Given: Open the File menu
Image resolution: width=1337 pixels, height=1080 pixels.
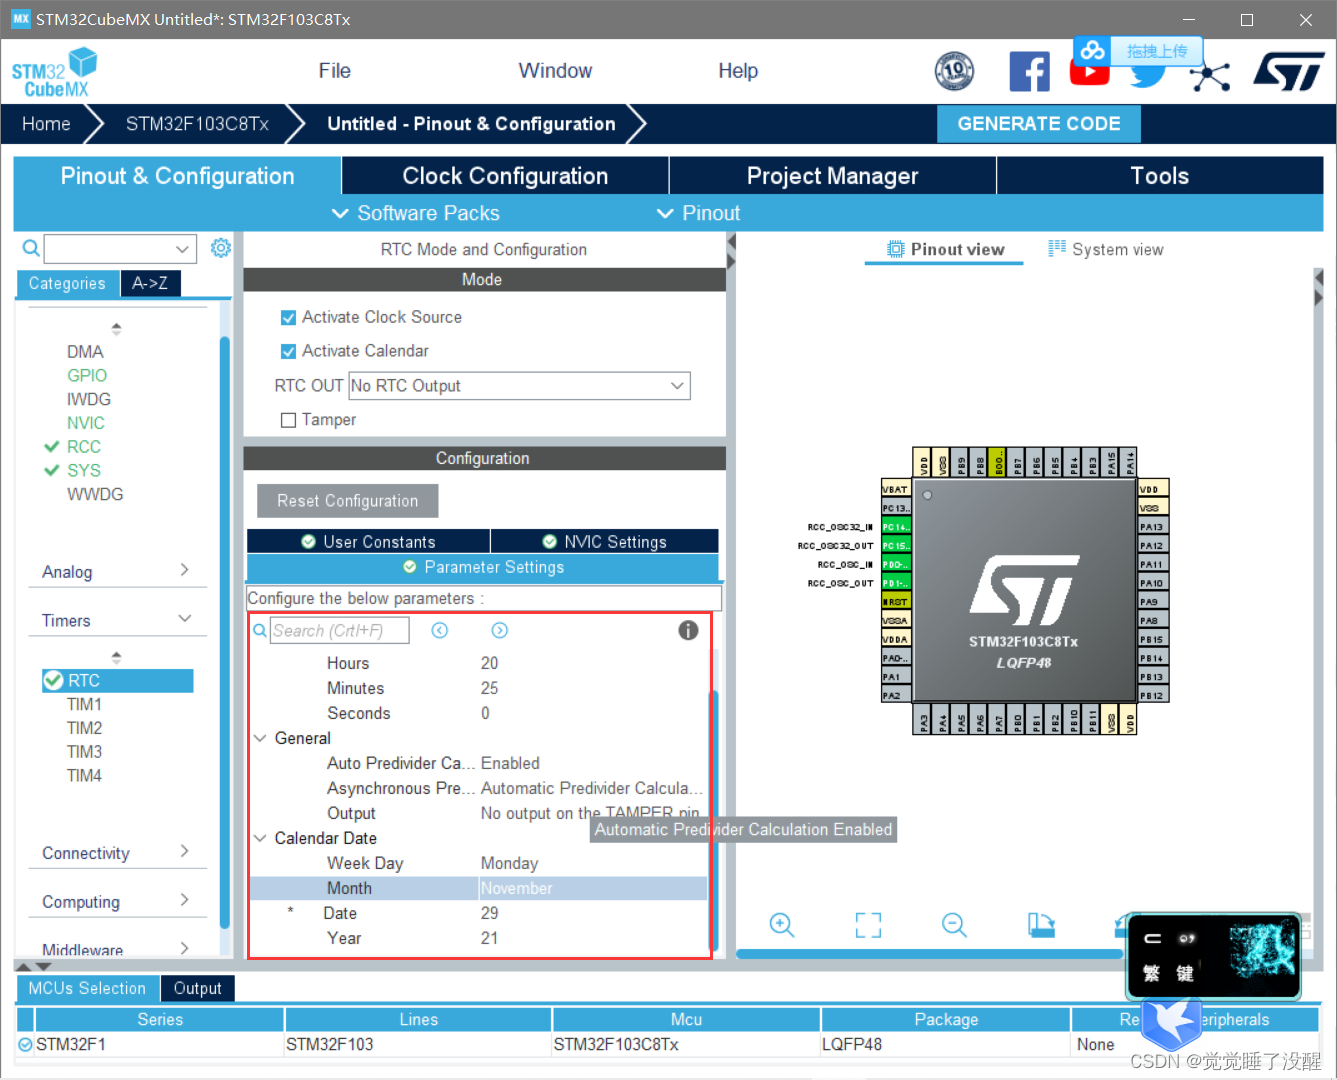Looking at the screenshot, I should (334, 71).
